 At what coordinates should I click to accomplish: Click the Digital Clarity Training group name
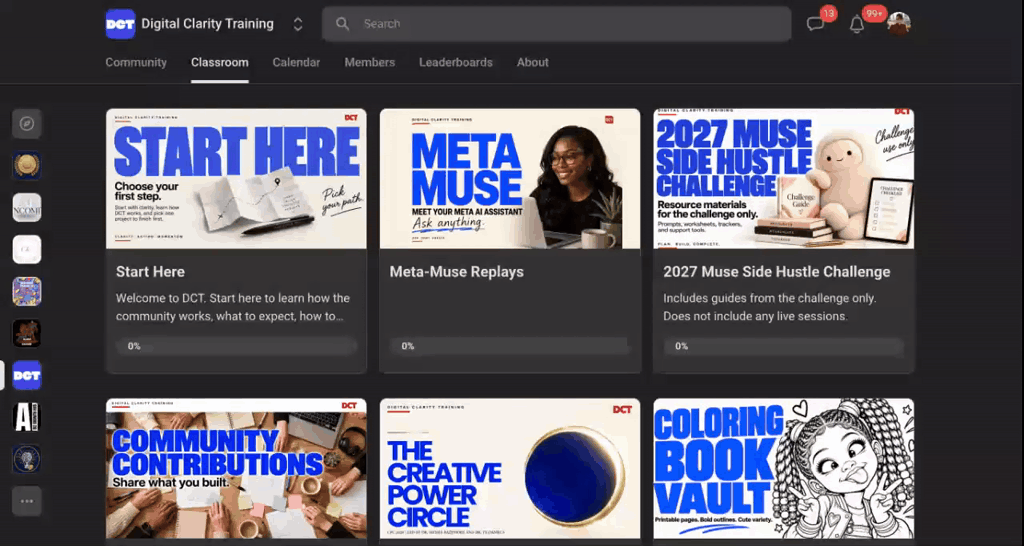208,24
